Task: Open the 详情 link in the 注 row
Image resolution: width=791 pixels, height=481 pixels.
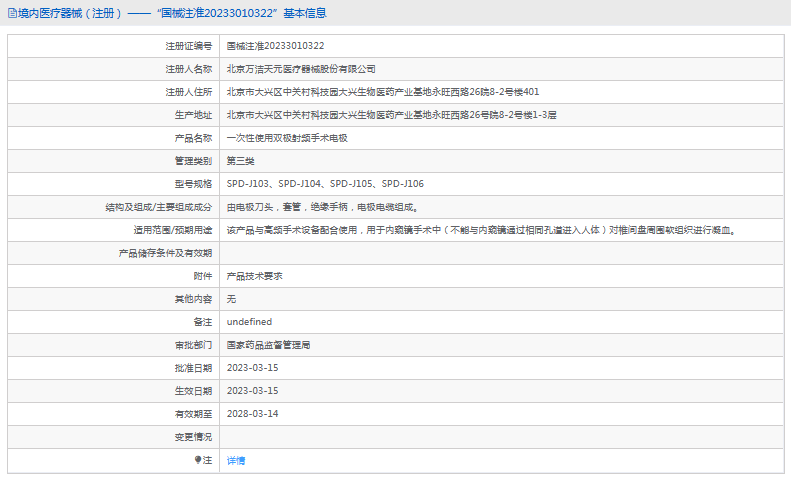Action: (236, 460)
